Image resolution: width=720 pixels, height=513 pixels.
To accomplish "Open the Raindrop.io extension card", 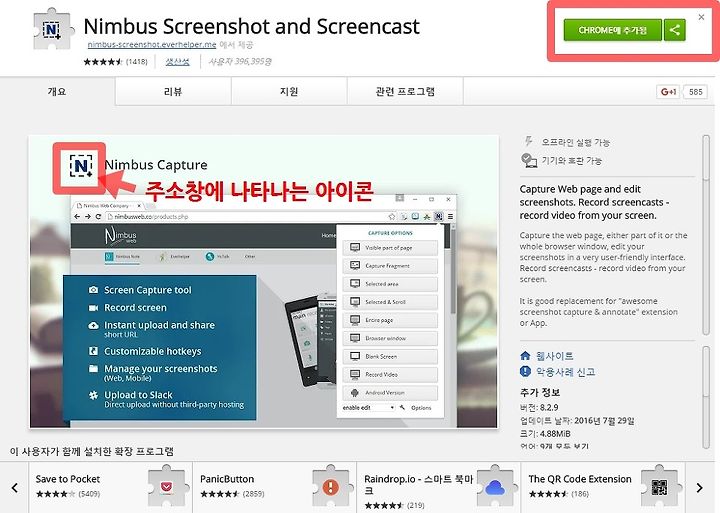I will 439,488.
